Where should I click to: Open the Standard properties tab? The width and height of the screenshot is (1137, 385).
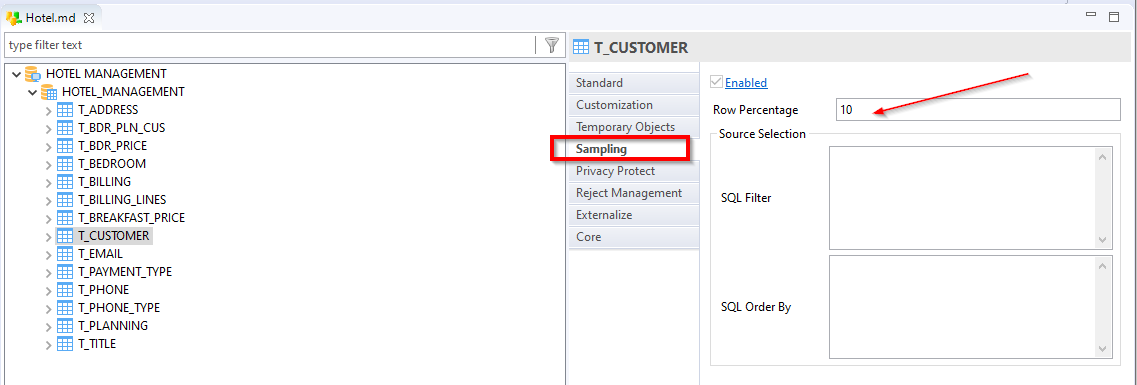pos(634,83)
